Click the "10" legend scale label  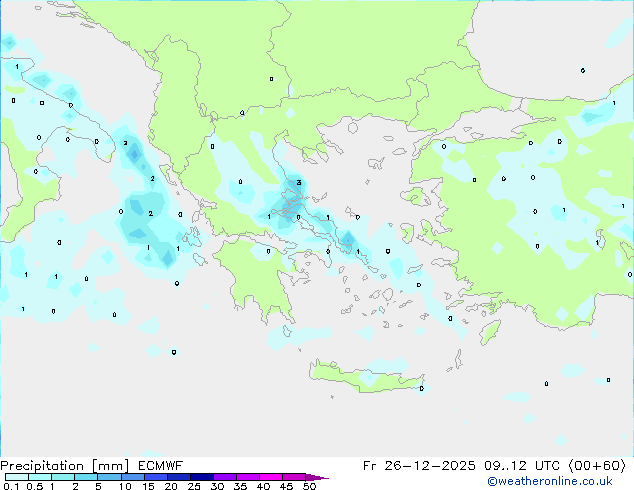point(125,486)
